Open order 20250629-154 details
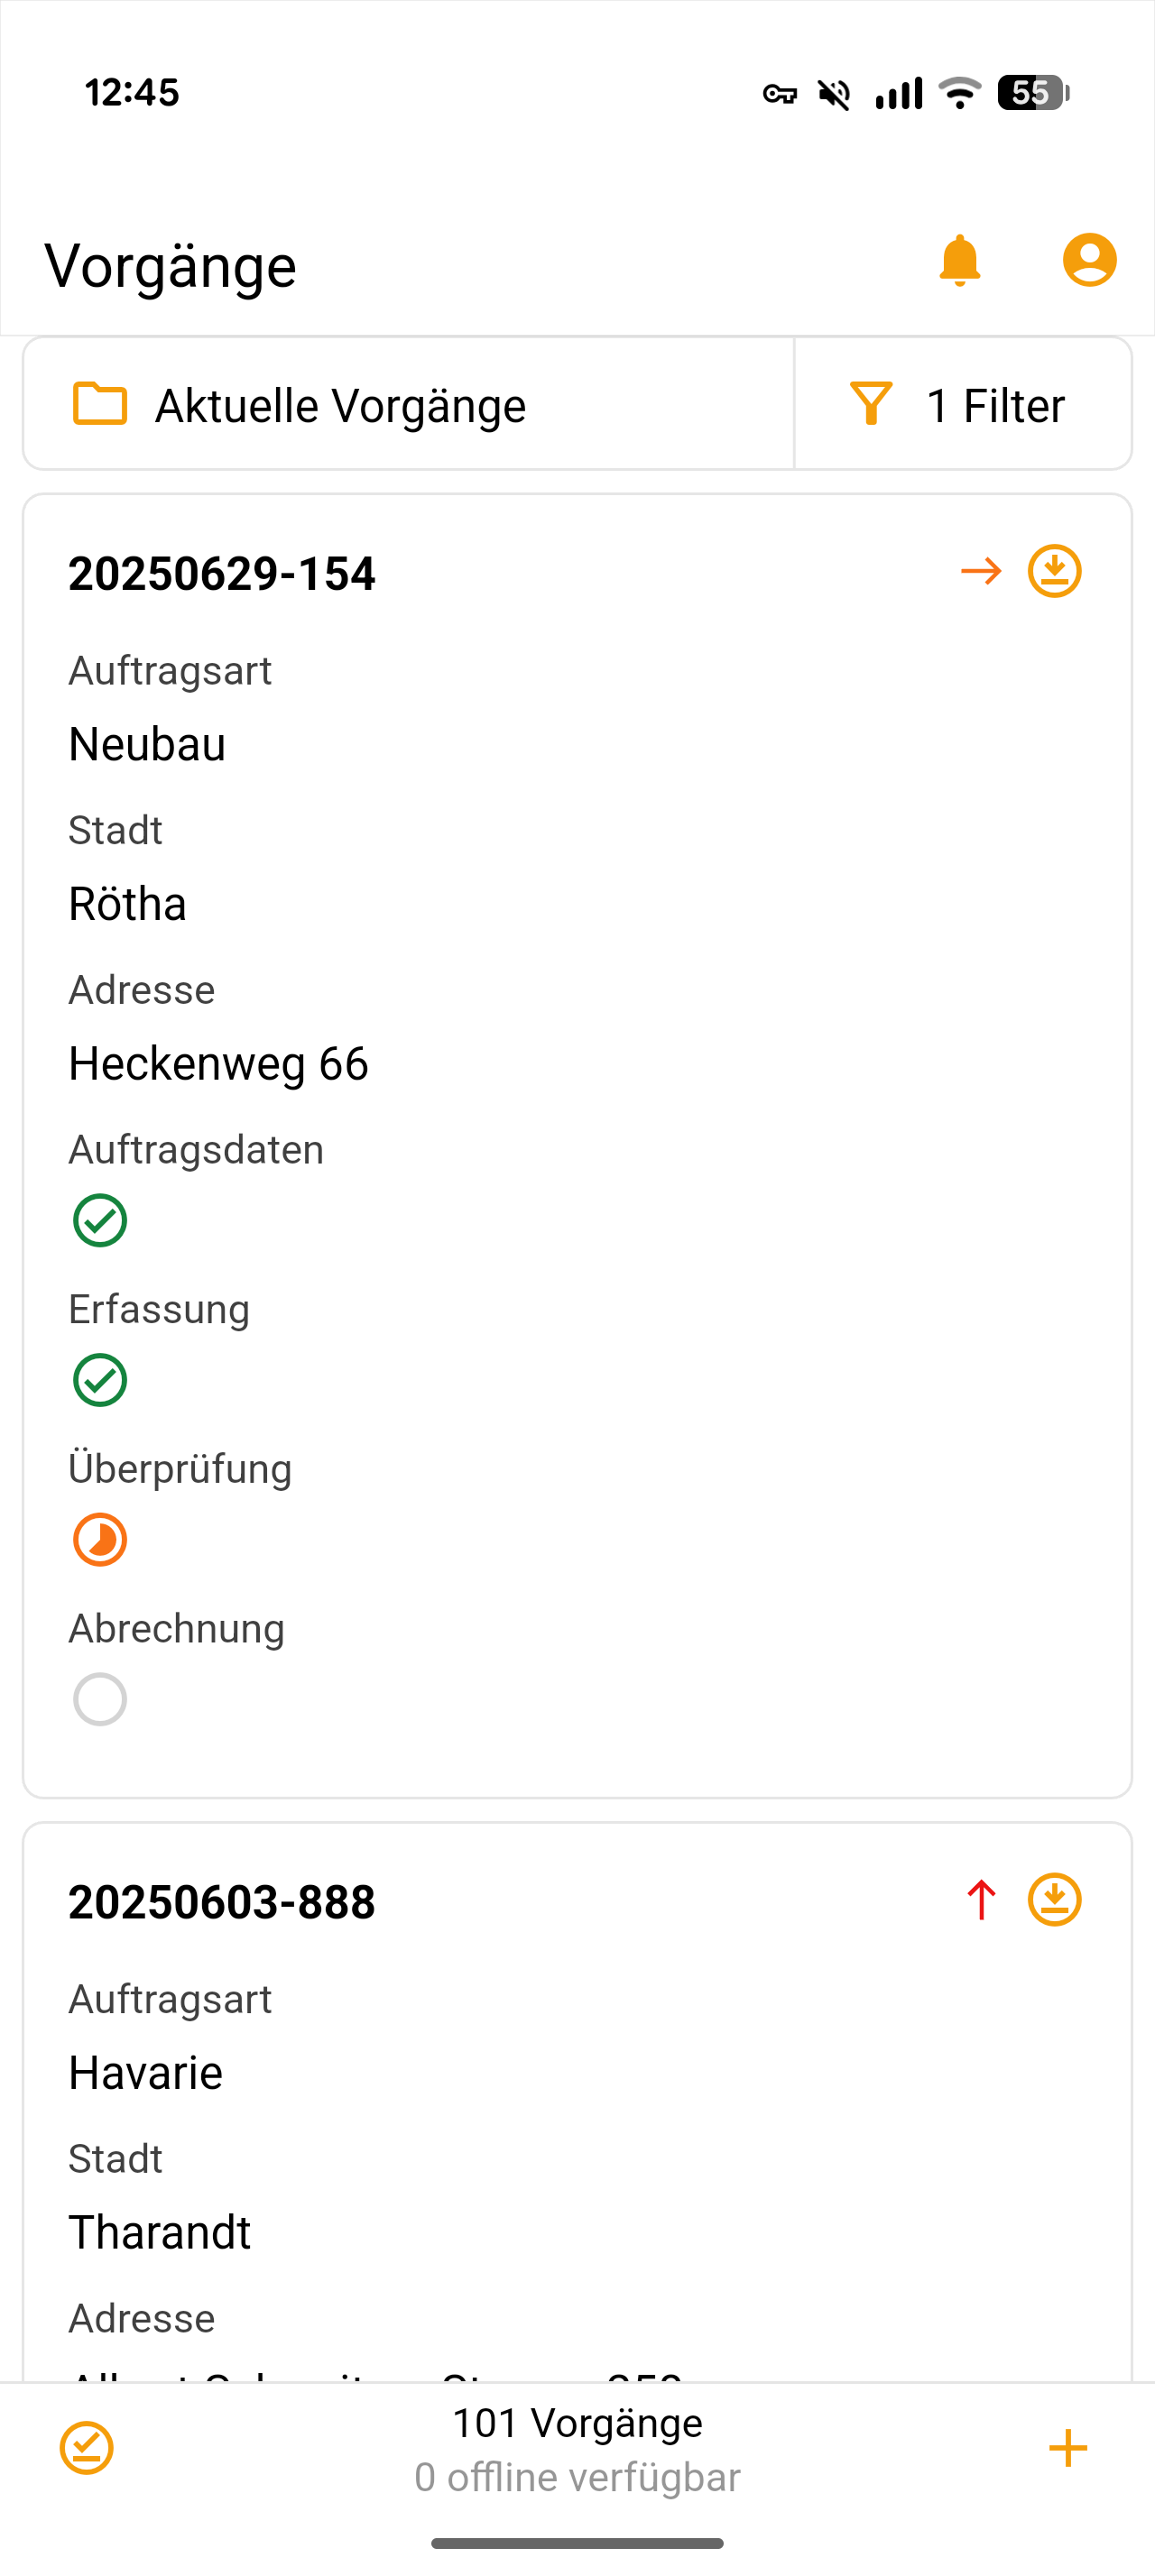Image resolution: width=1155 pixels, height=2576 pixels. click(222, 574)
